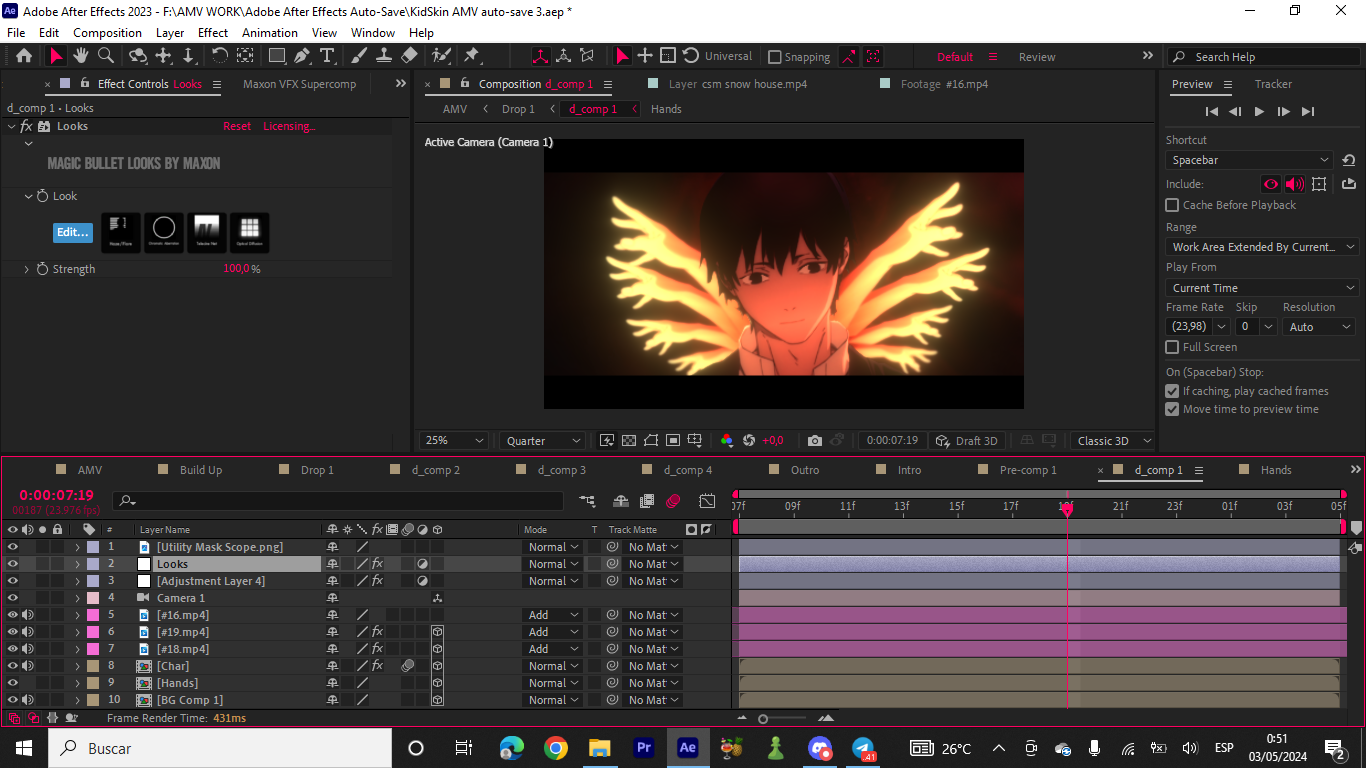This screenshot has height=768, width=1366.
Task: Select the Rectangle shape tool
Action: [x=277, y=56]
